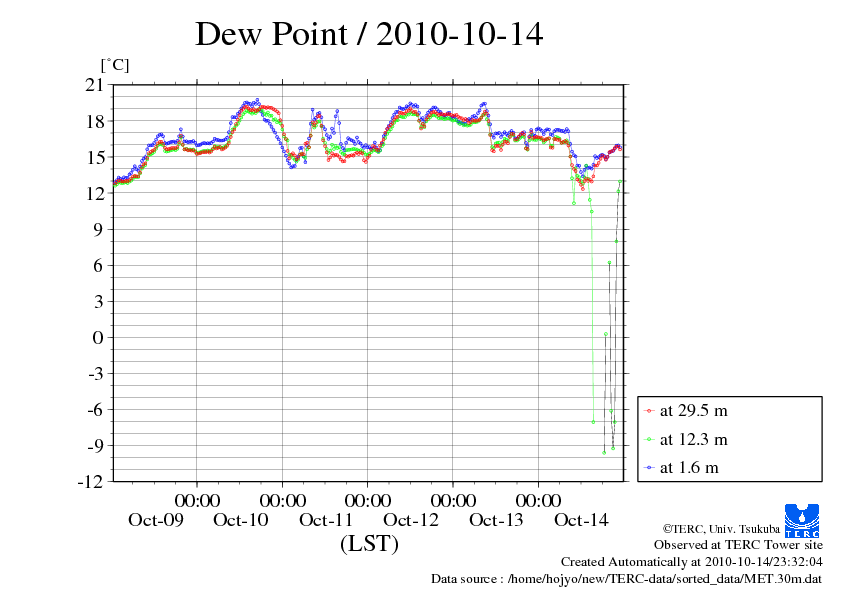The width and height of the screenshot is (842, 595).
Task: Click the '[°C]' unit label
Action: coord(115,66)
